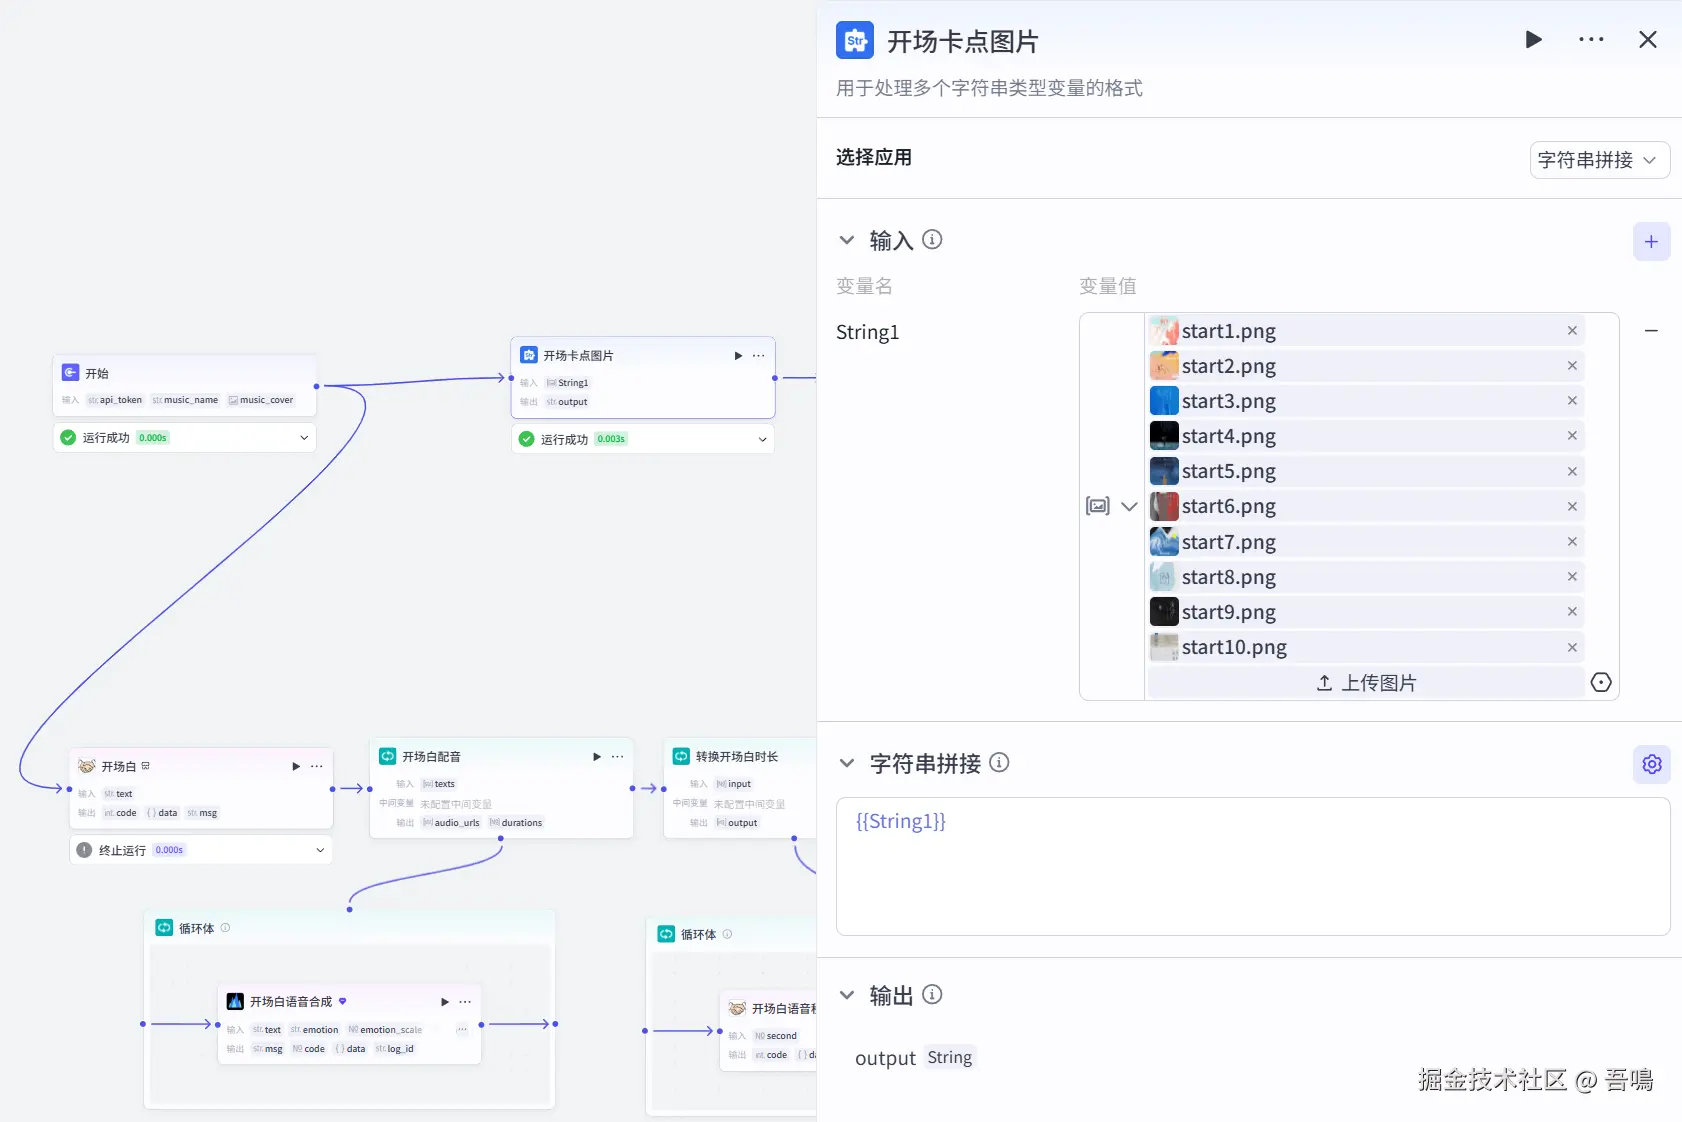Show info tooltip beside 输出

point(932,995)
